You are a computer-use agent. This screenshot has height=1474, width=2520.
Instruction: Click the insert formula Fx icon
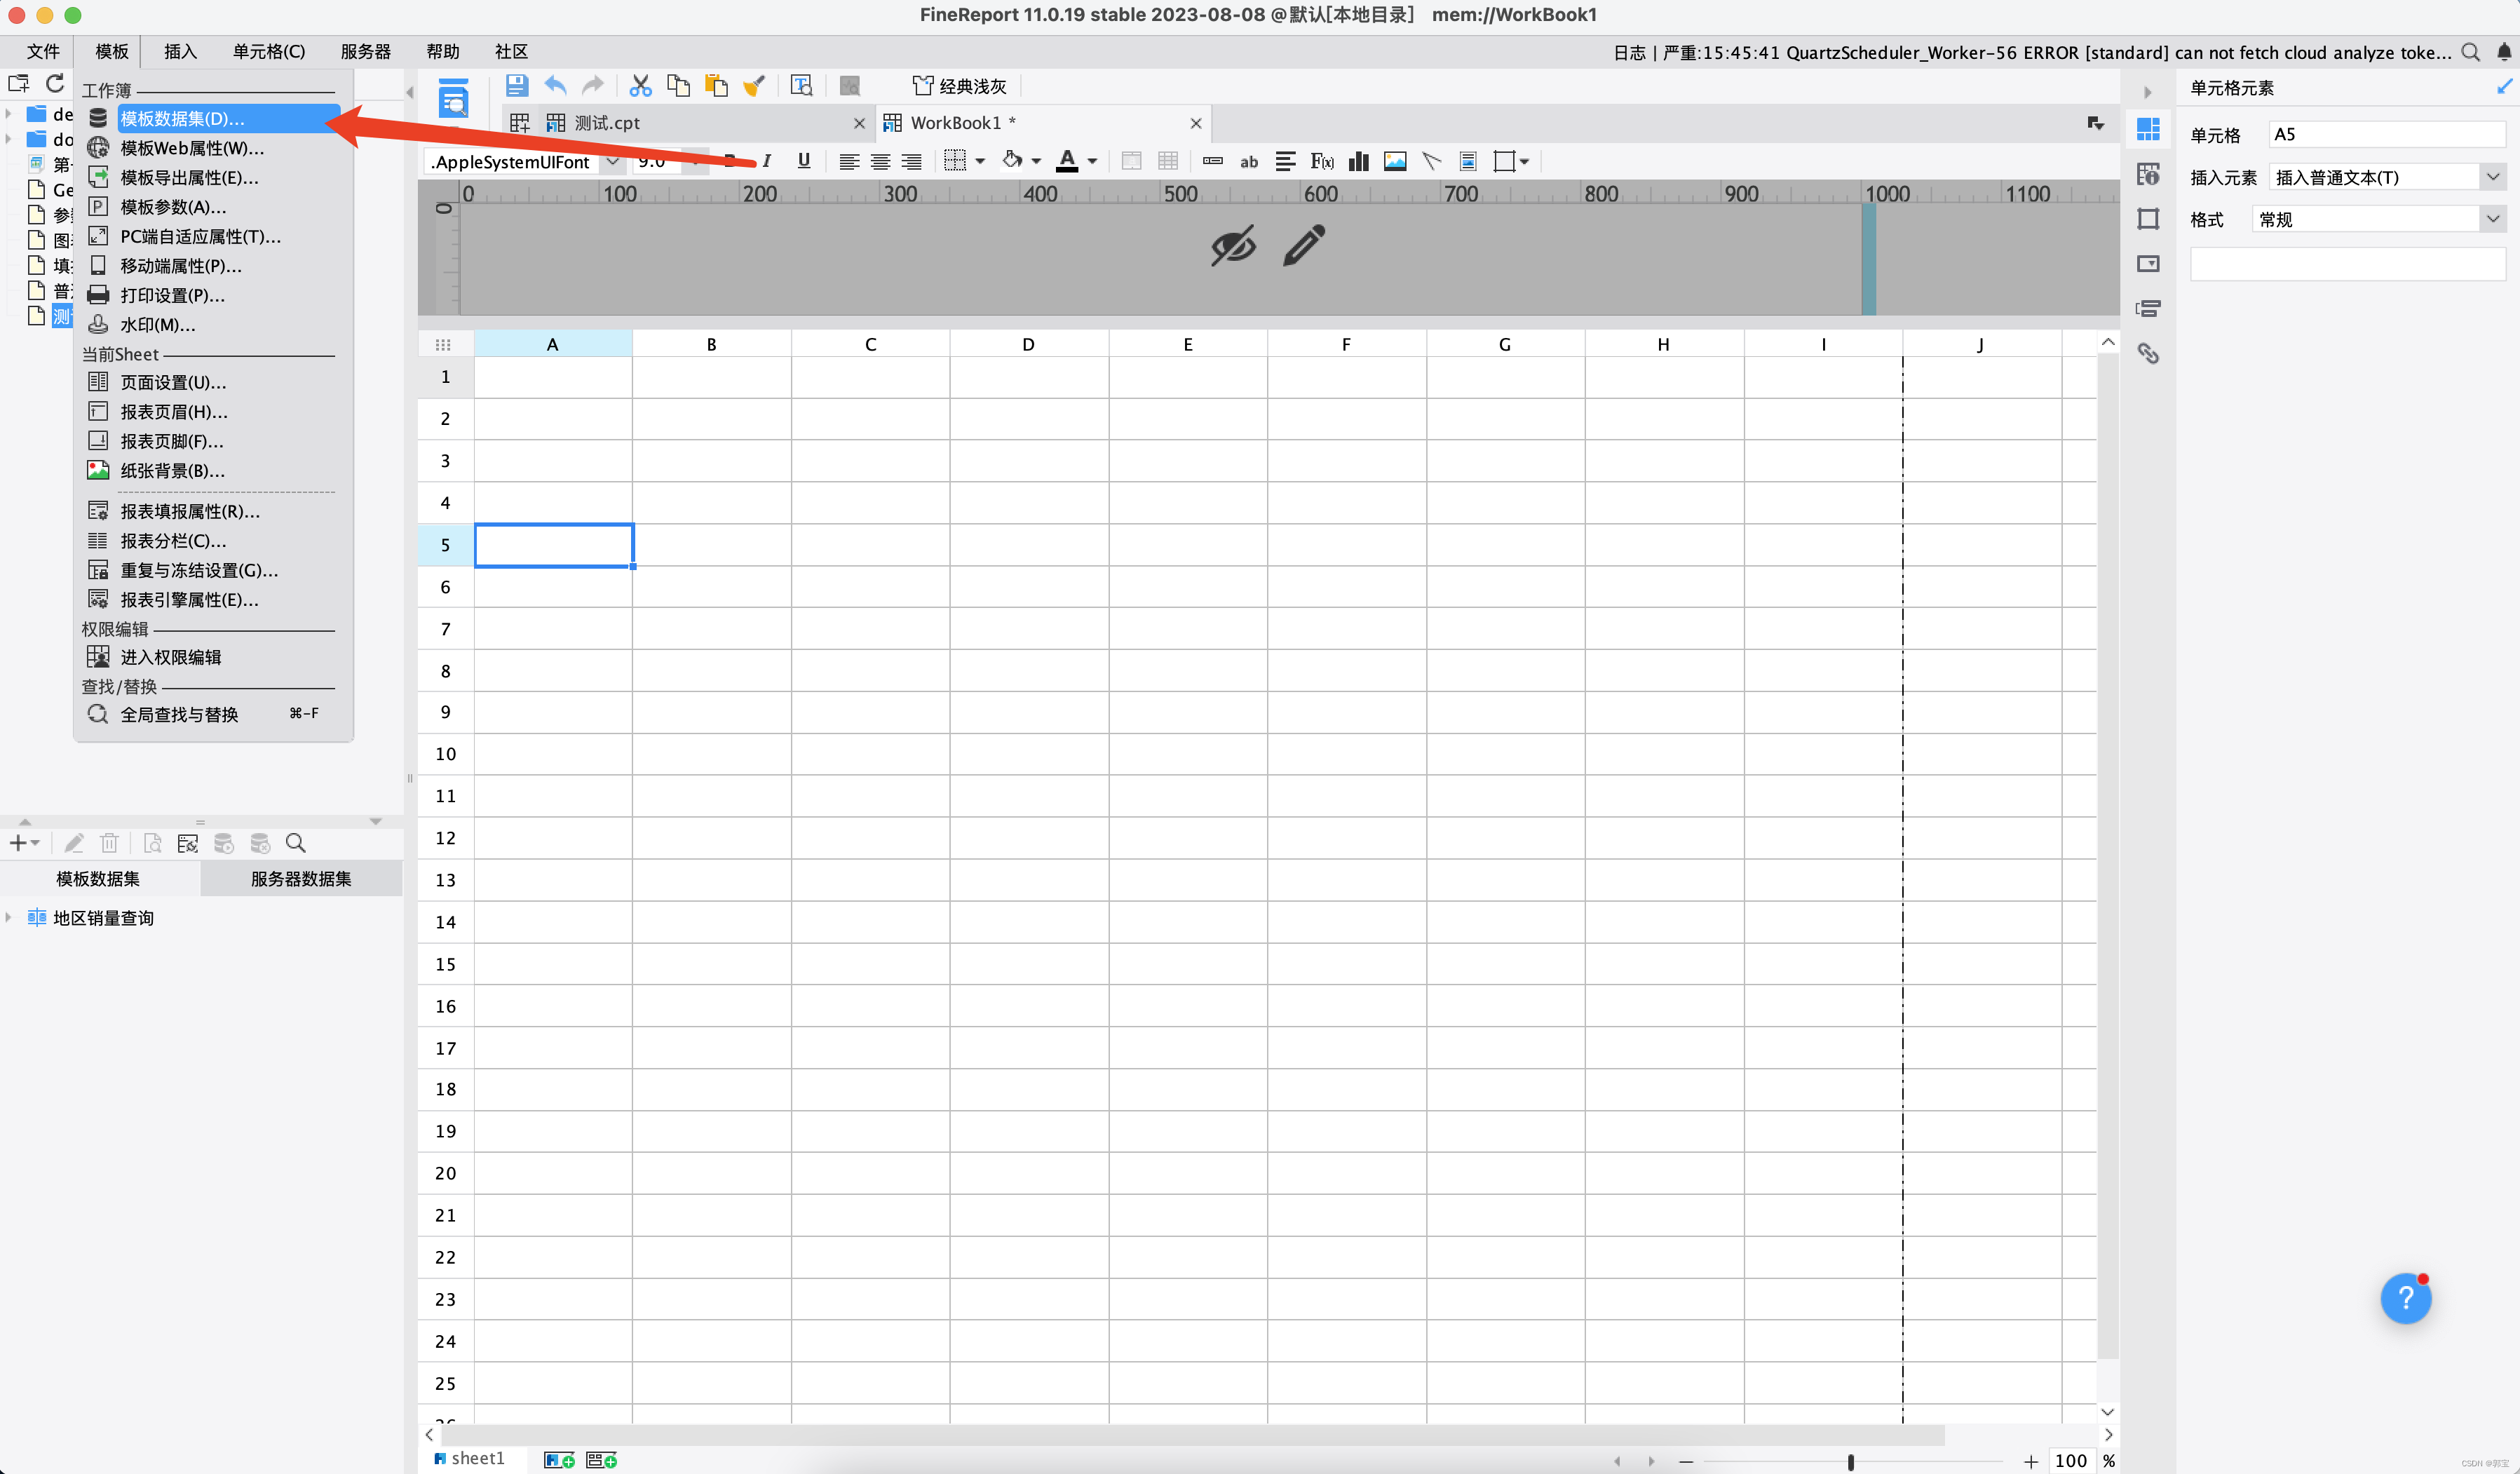coord(1322,161)
